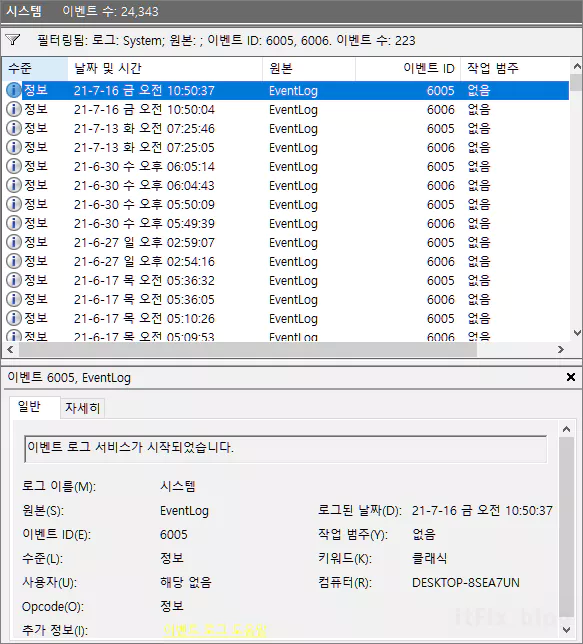This screenshot has width=583, height=644.
Task: Click event list scroll down arrow
Action: click(x=576, y=332)
